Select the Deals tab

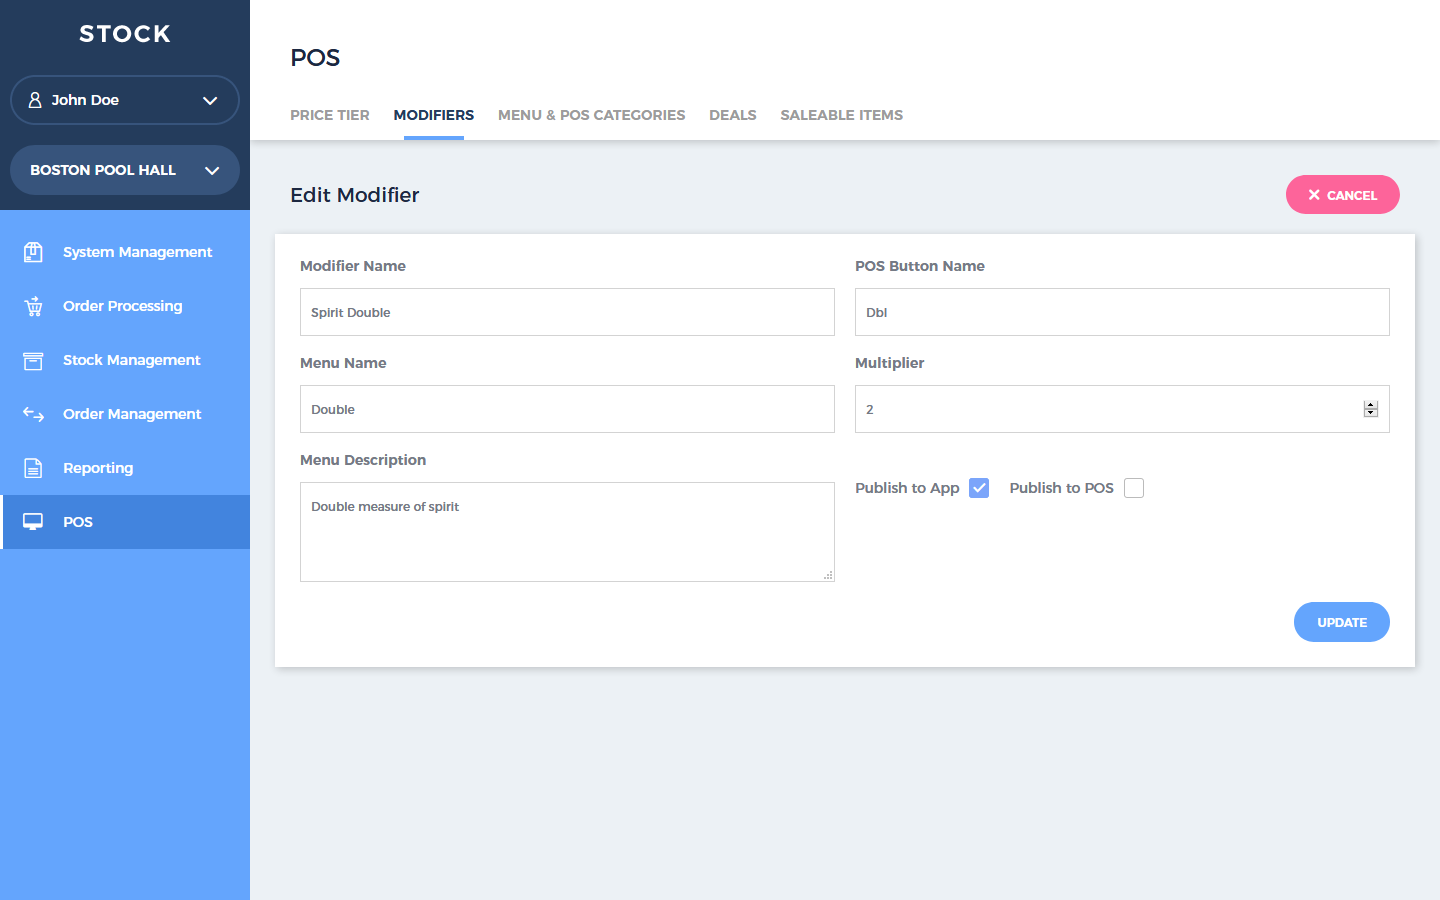pyautogui.click(x=732, y=115)
